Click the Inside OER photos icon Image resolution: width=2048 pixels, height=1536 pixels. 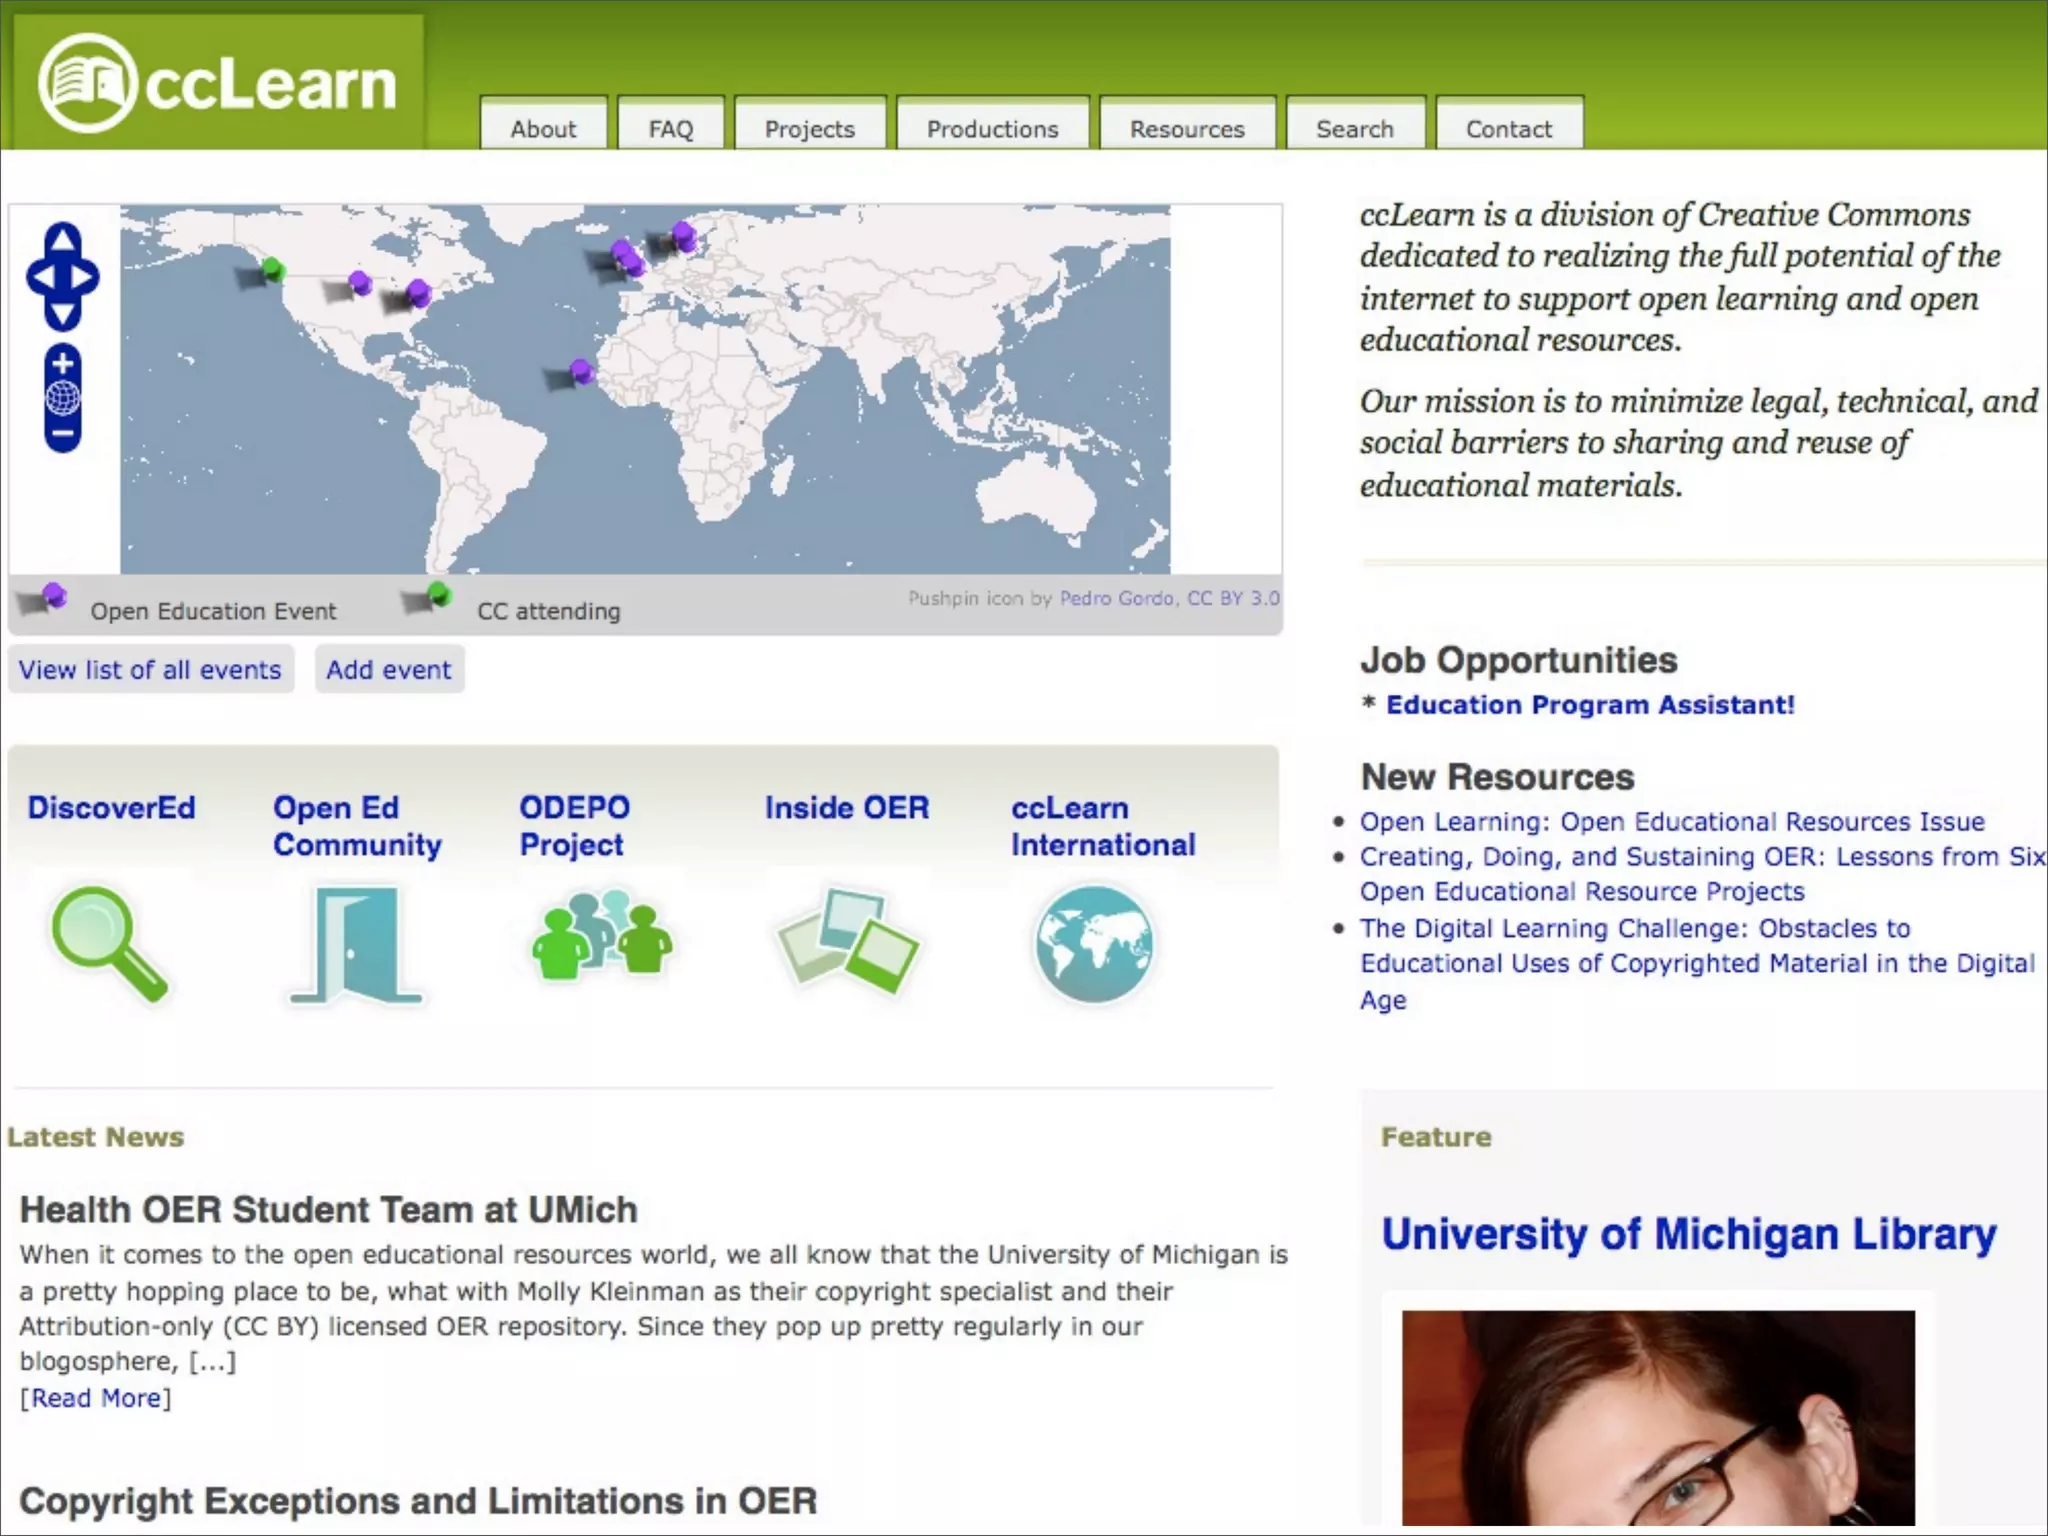click(x=847, y=940)
